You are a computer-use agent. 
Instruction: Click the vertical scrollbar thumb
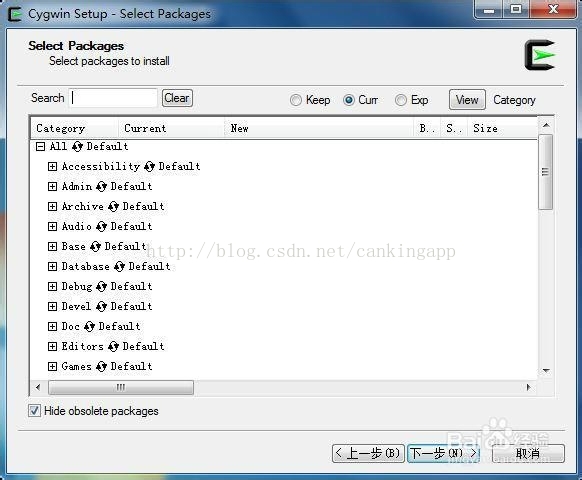click(x=546, y=172)
